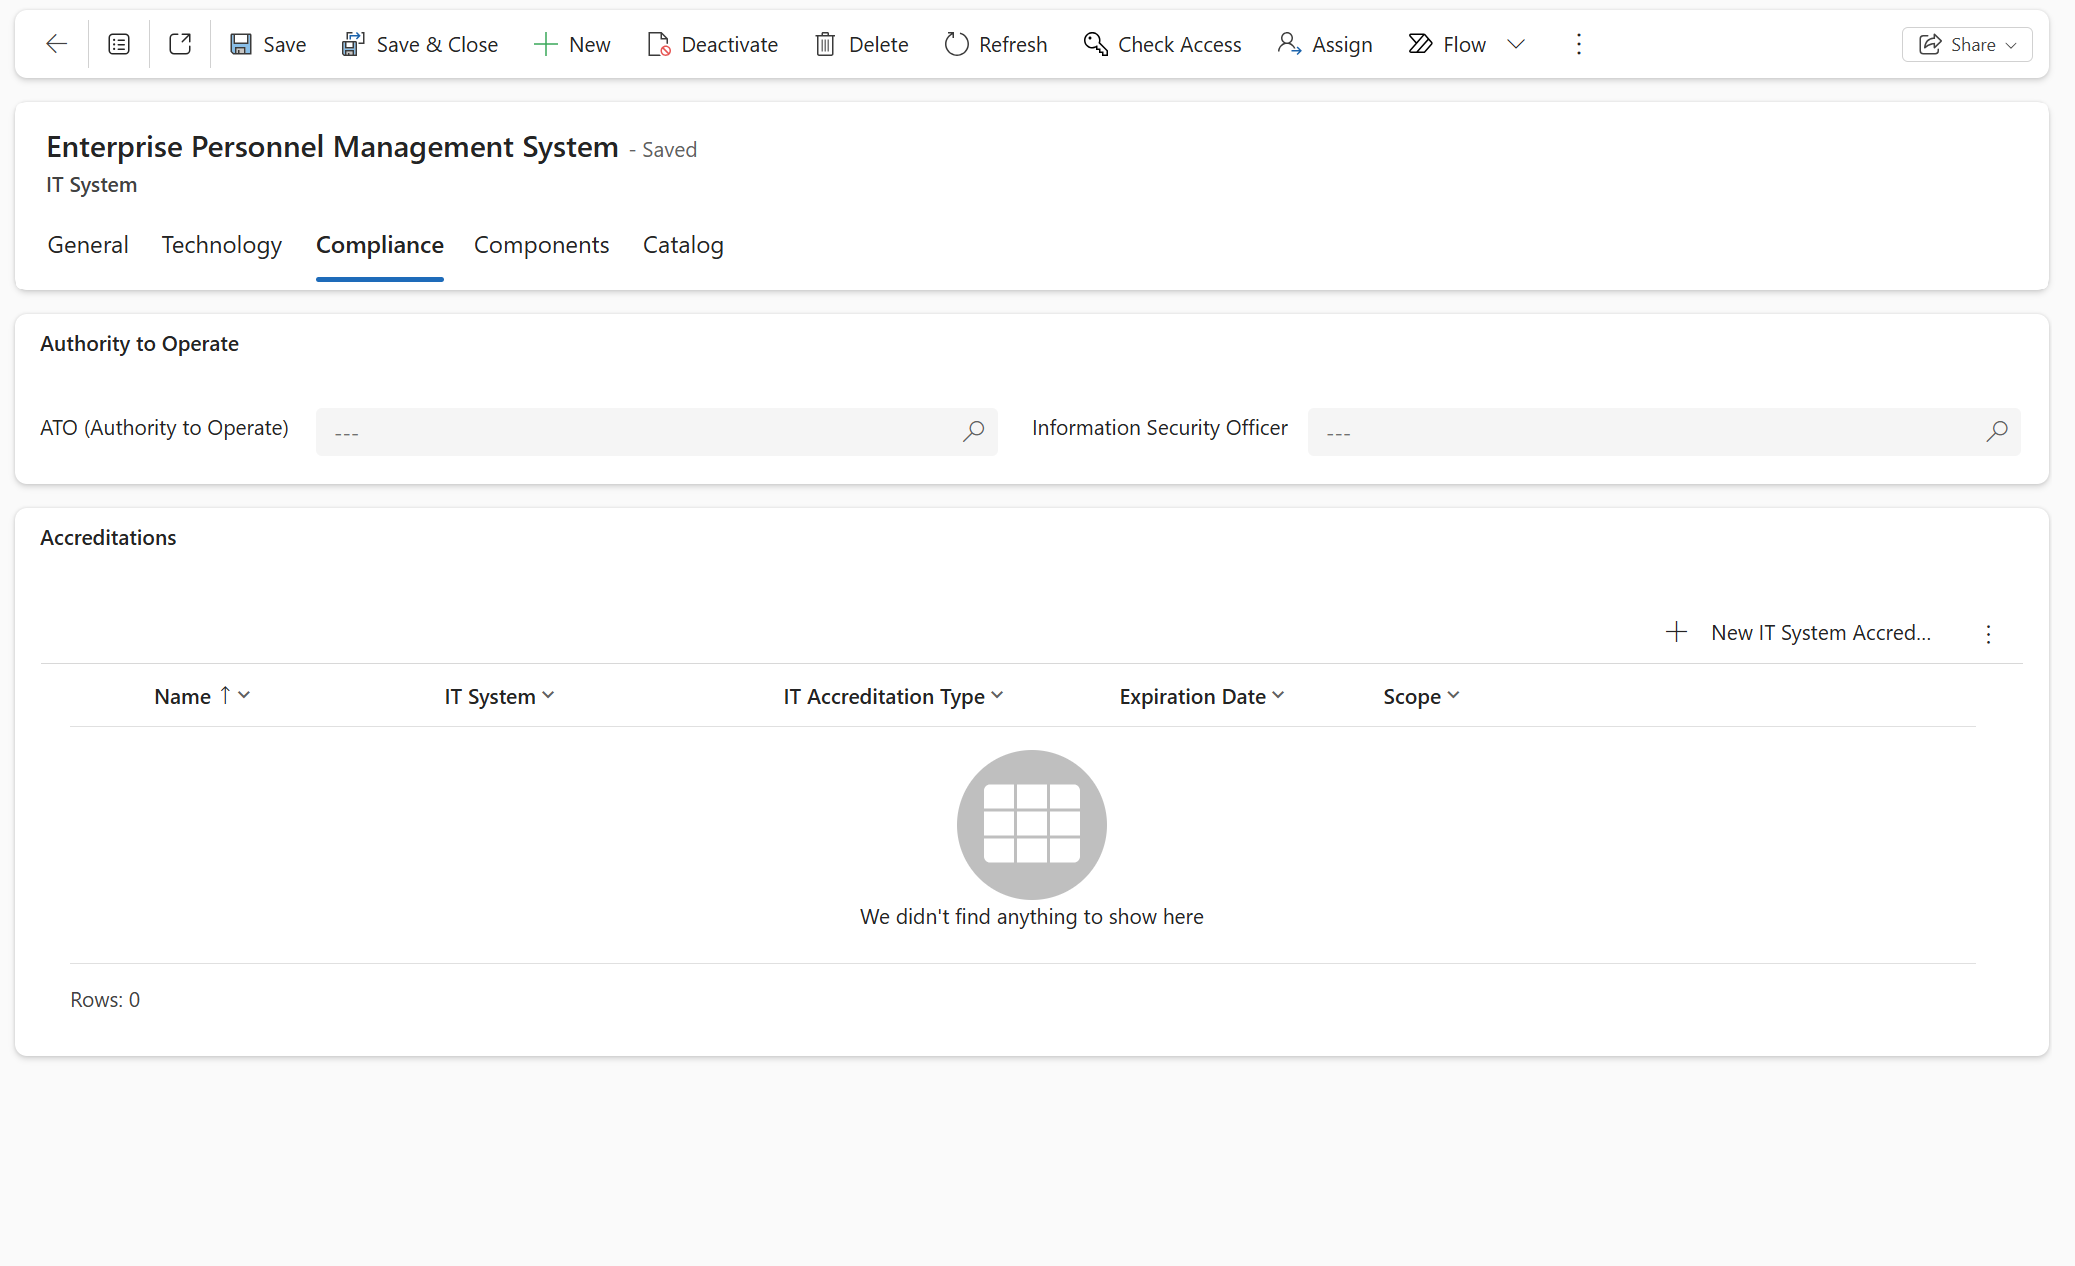Refresh the record
This screenshot has height=1266, width=2075.
(995, 44)
